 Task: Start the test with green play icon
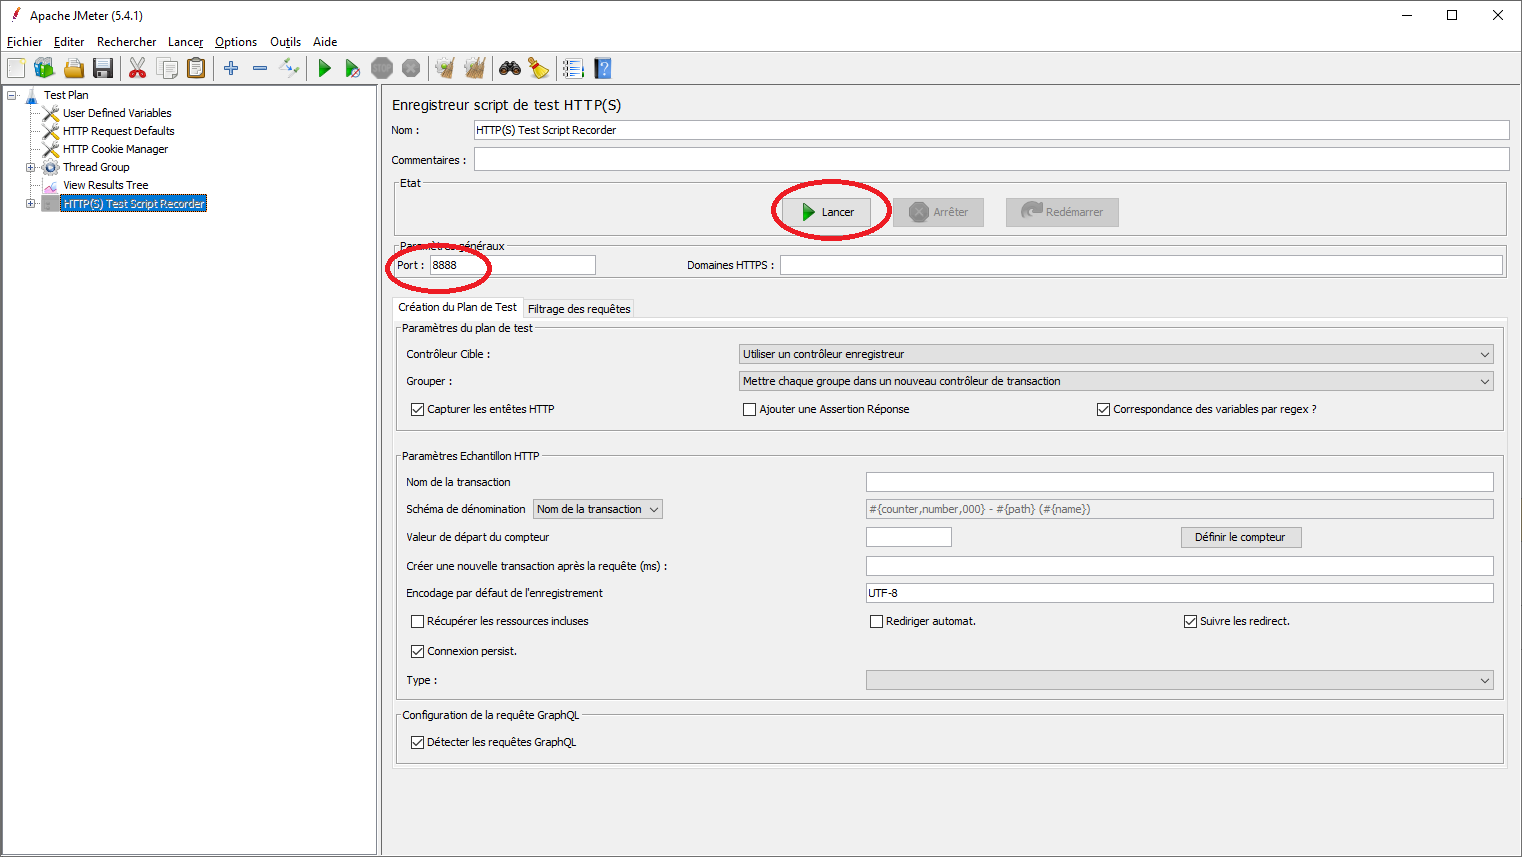click(324, 68)
